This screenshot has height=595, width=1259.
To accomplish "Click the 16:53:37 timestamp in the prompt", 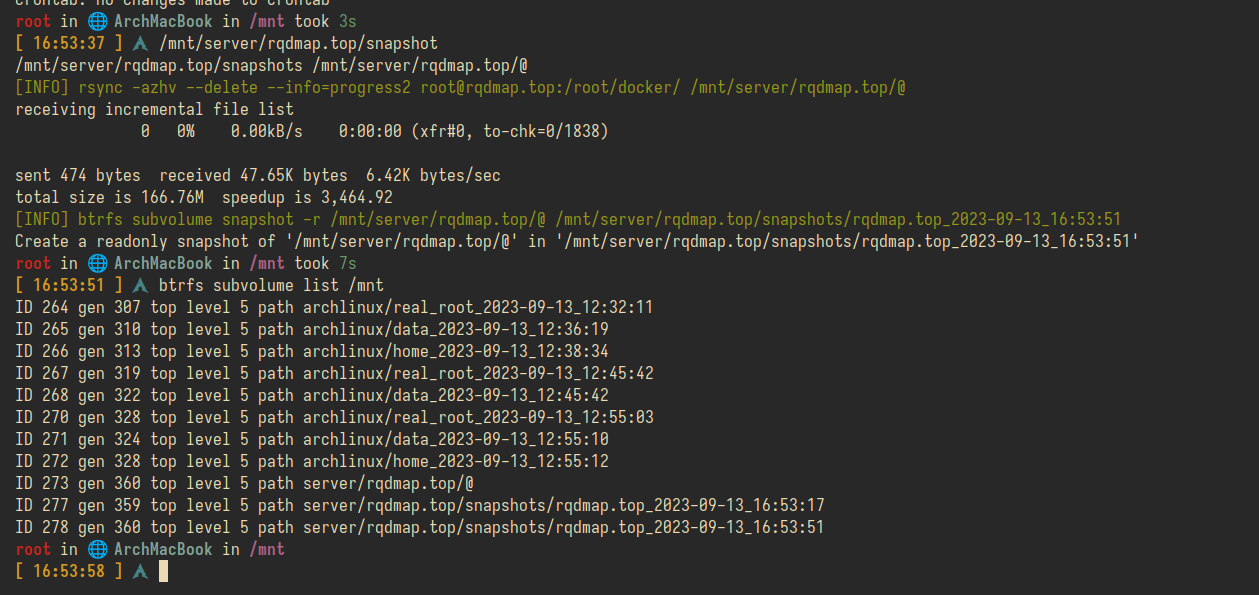I will click(69, 43).
